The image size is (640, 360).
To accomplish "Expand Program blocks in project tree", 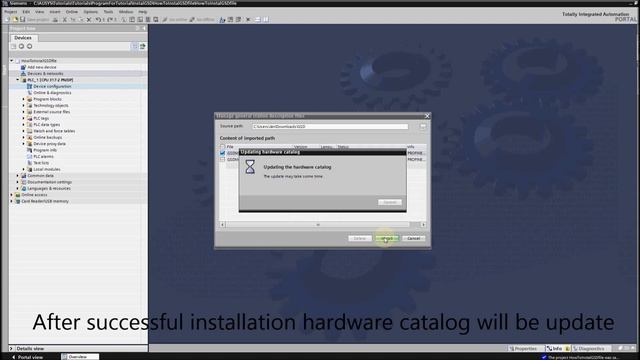I will (24, 99).
